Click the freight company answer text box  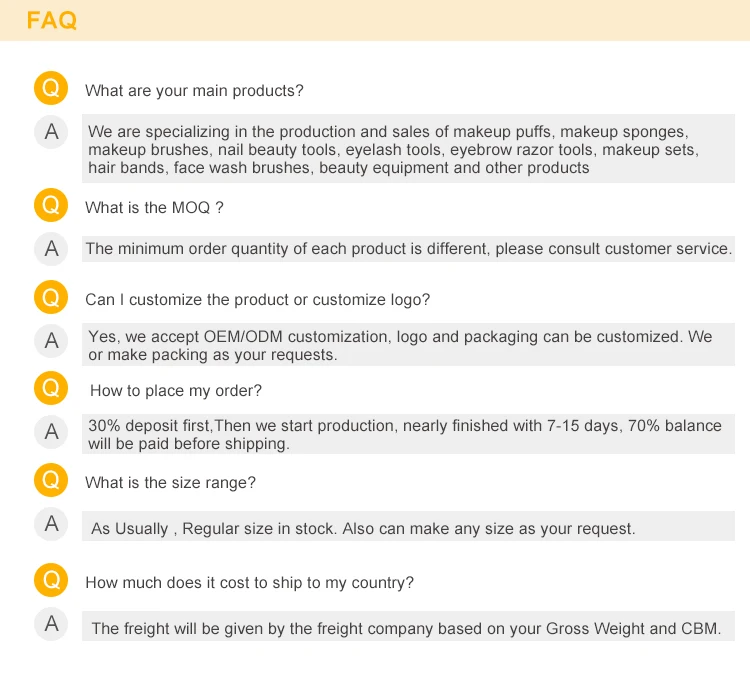(x=408, y=628)
